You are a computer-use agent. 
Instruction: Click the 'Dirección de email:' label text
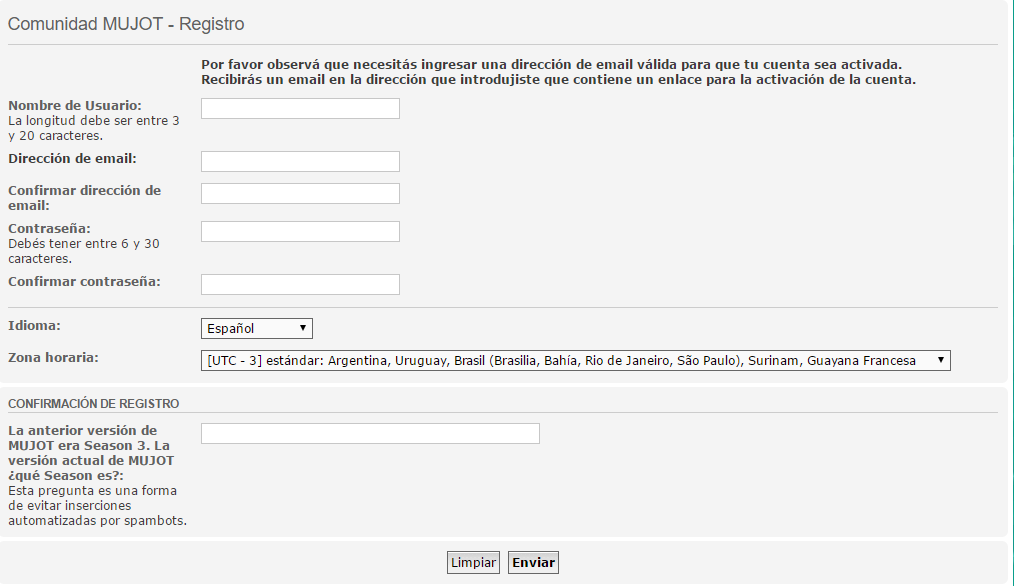click(72, 158)
